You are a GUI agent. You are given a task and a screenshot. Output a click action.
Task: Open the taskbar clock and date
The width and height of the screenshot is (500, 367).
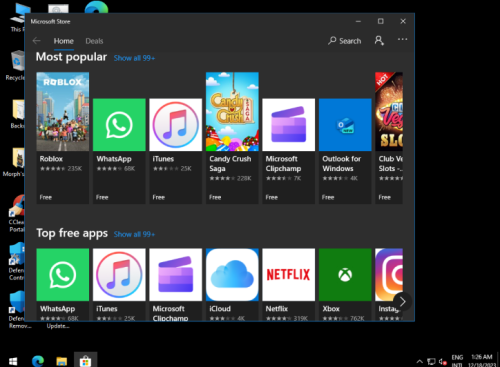pyautogui.click(x=482, y=361)
